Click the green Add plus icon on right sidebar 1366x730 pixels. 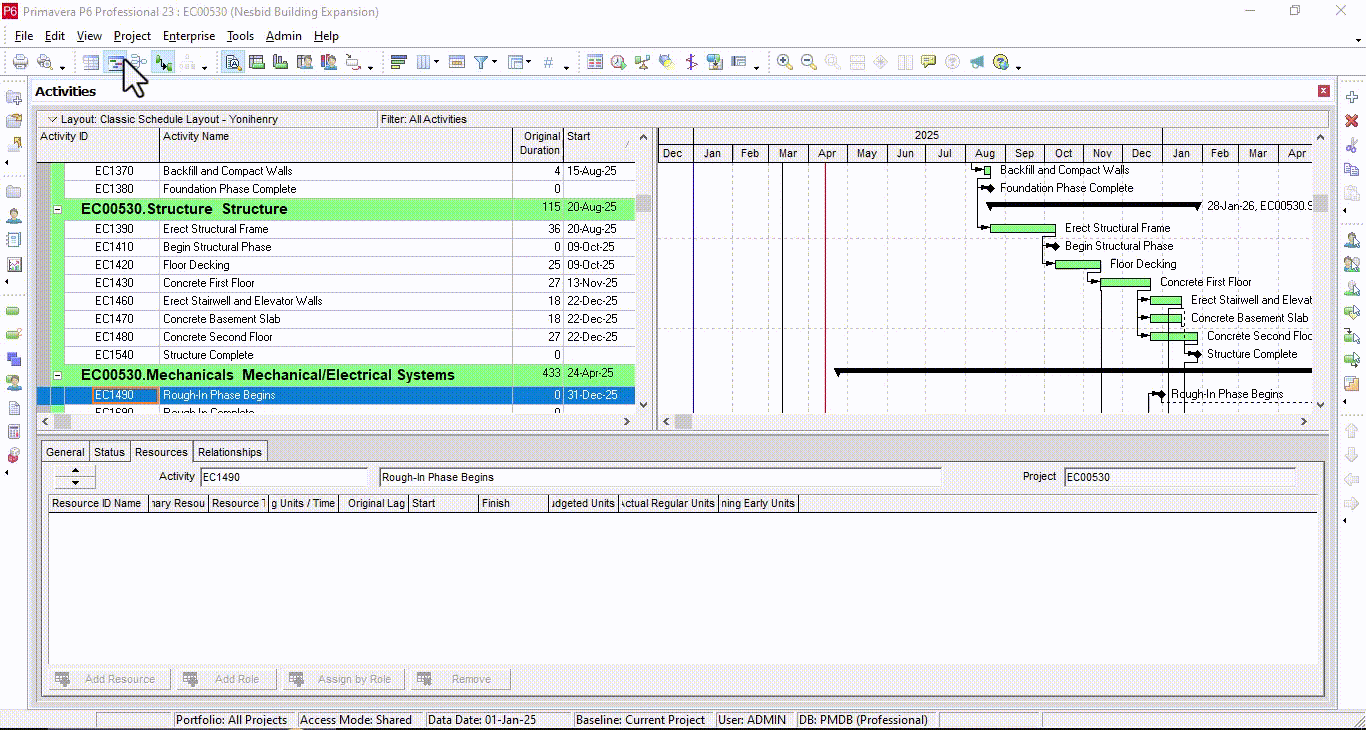(x=1352, y=97)
